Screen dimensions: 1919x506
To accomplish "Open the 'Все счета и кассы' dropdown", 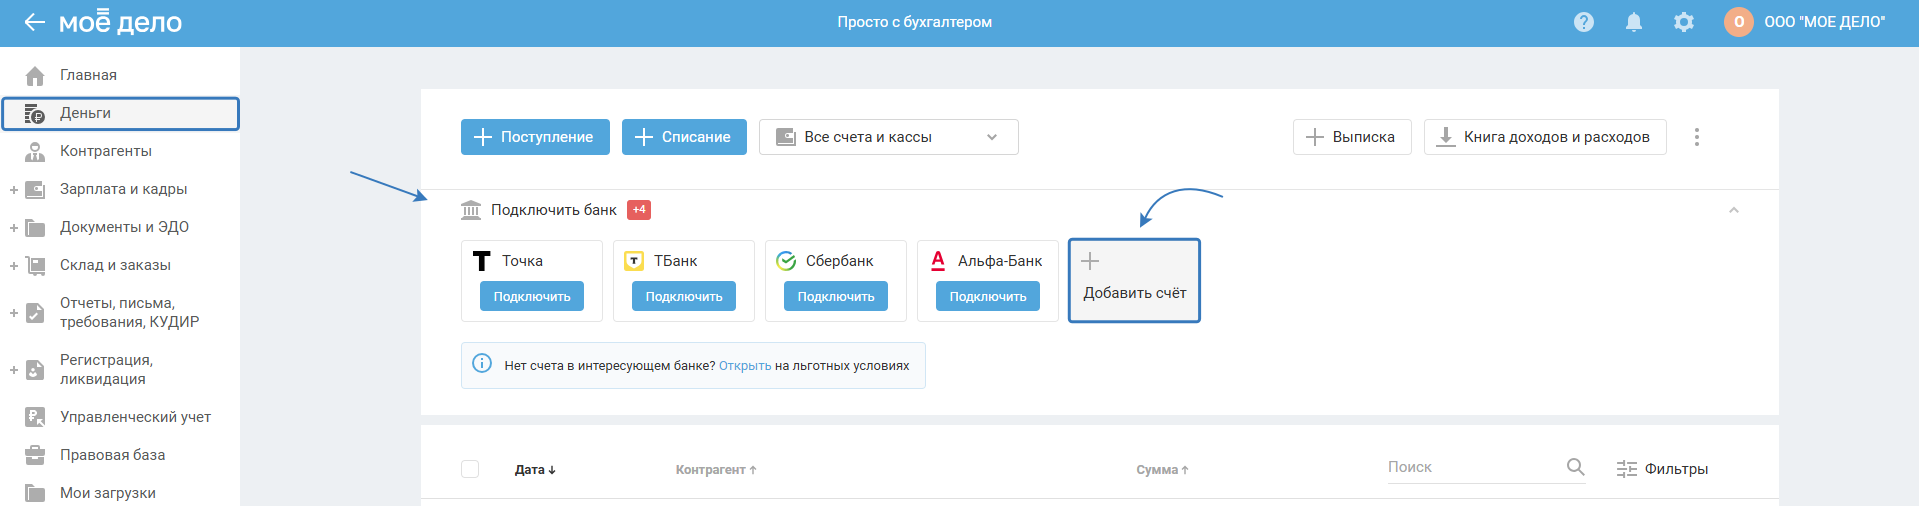I will [x=888, y=137].
